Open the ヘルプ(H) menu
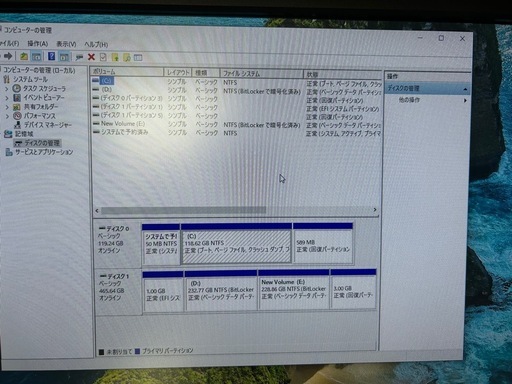Image resolution: width=512 pixels, height=384 pixels. point(96,44)
